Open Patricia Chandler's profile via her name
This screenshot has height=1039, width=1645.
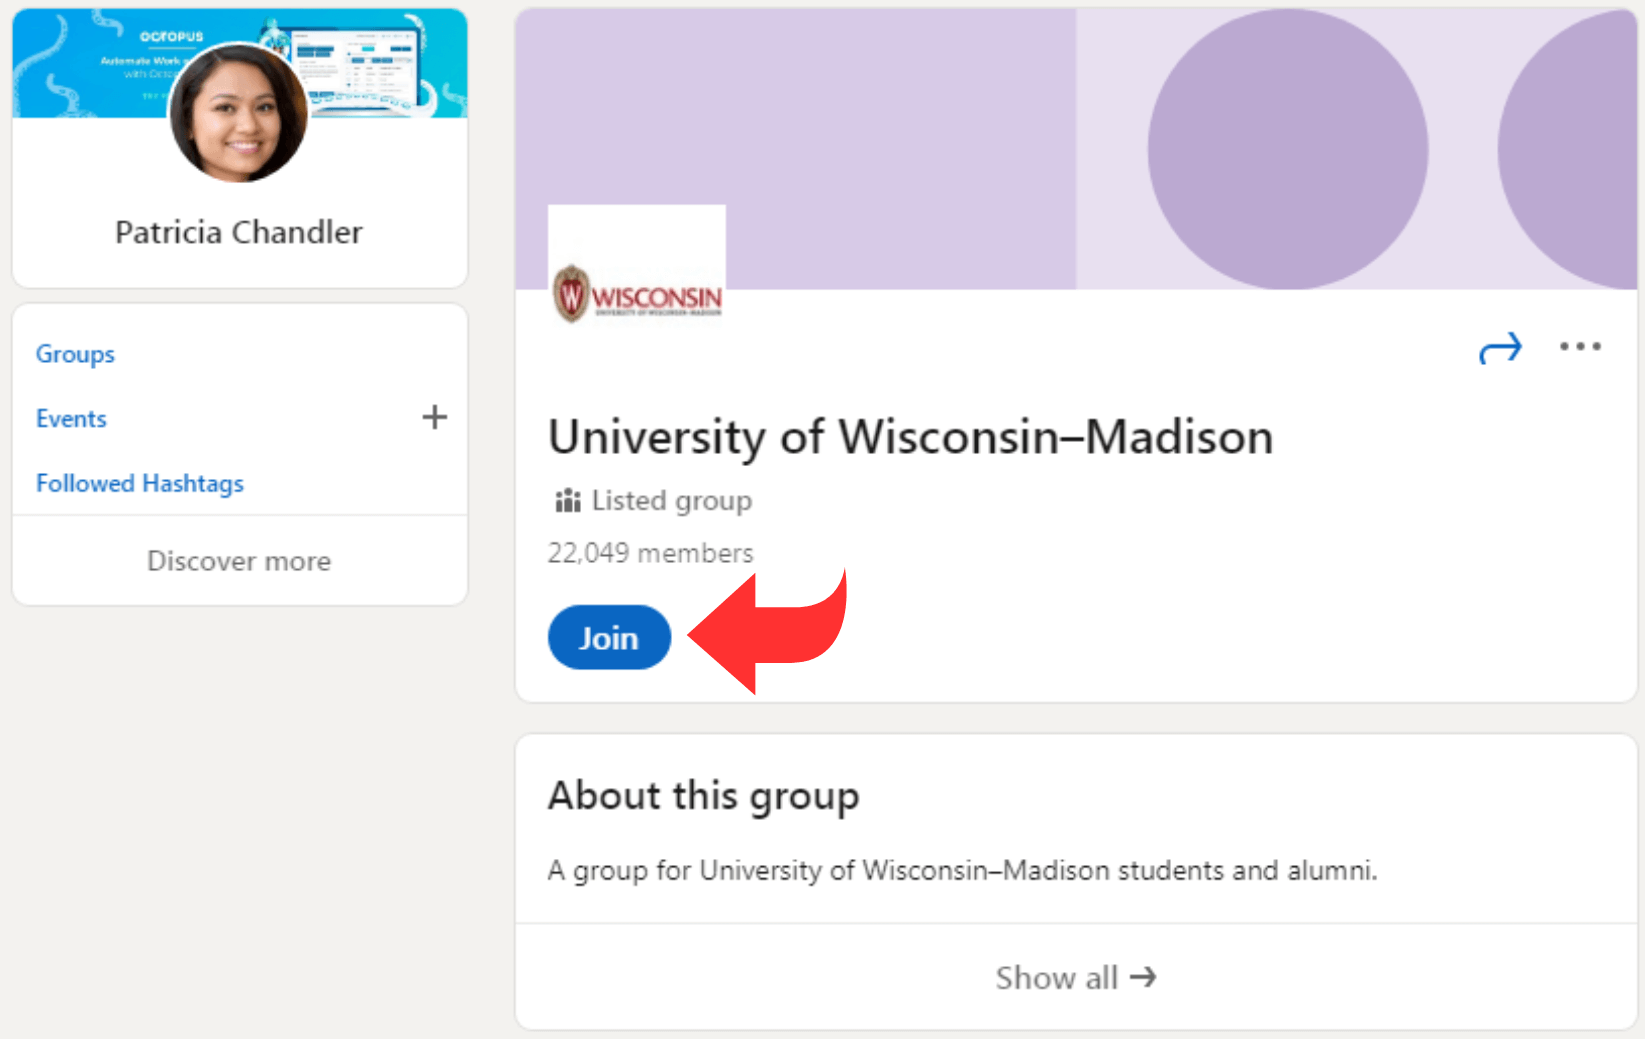tap(238, 231)
